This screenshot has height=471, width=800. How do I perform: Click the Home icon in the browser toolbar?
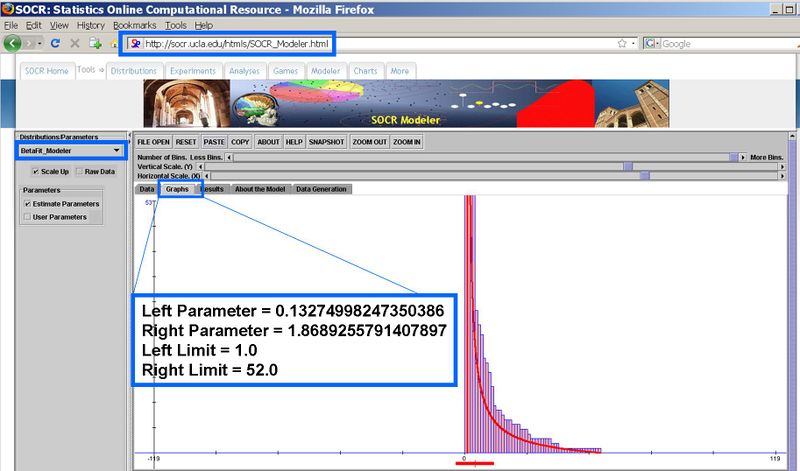click(x=114, y=44)
